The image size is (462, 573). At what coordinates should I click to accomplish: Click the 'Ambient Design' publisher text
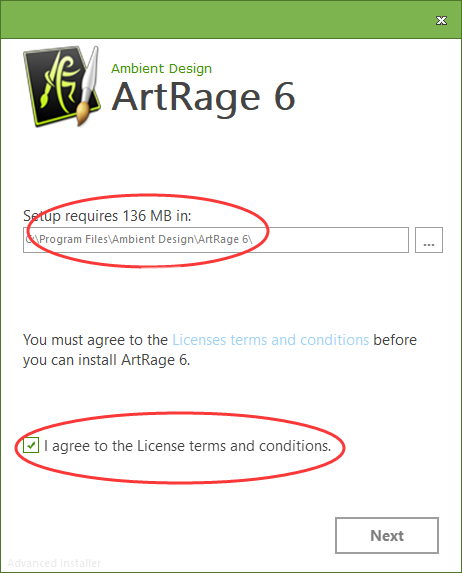click(162, 69)
